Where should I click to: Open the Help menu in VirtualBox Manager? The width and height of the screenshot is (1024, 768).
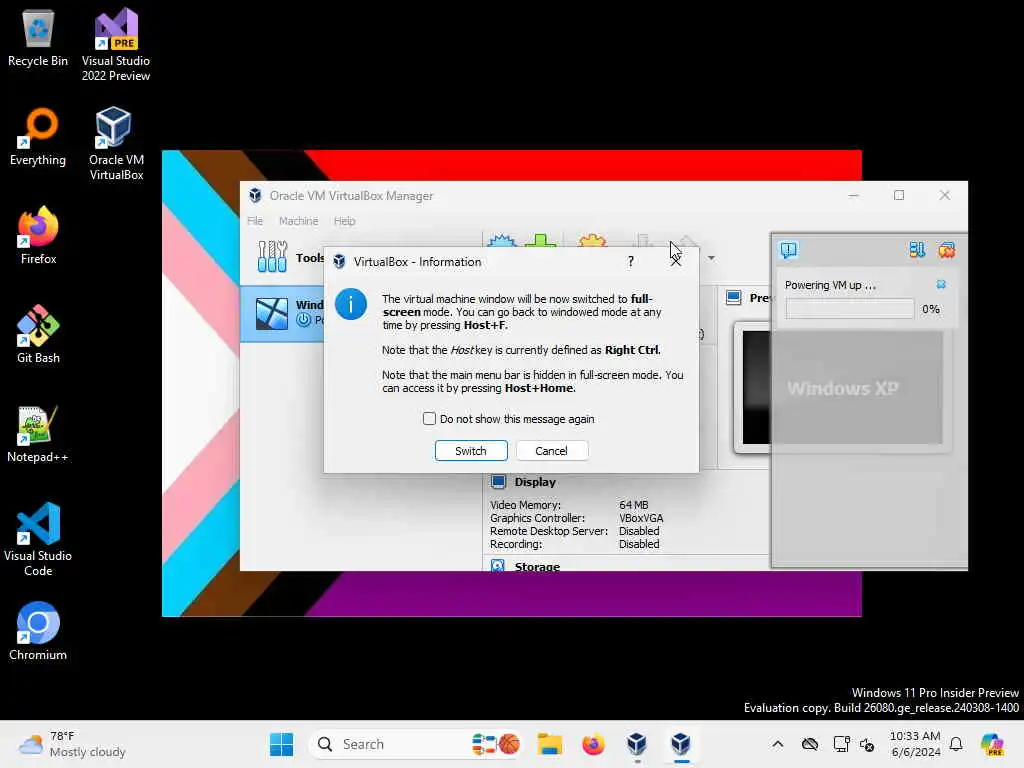tap(344, 221)
